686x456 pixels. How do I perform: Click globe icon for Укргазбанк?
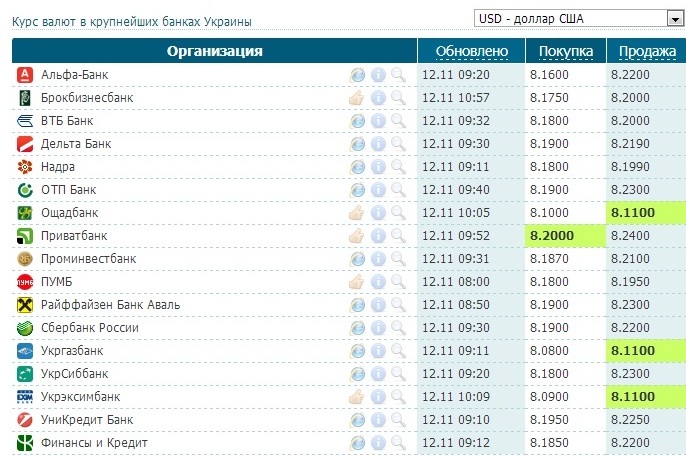(357, 351)
